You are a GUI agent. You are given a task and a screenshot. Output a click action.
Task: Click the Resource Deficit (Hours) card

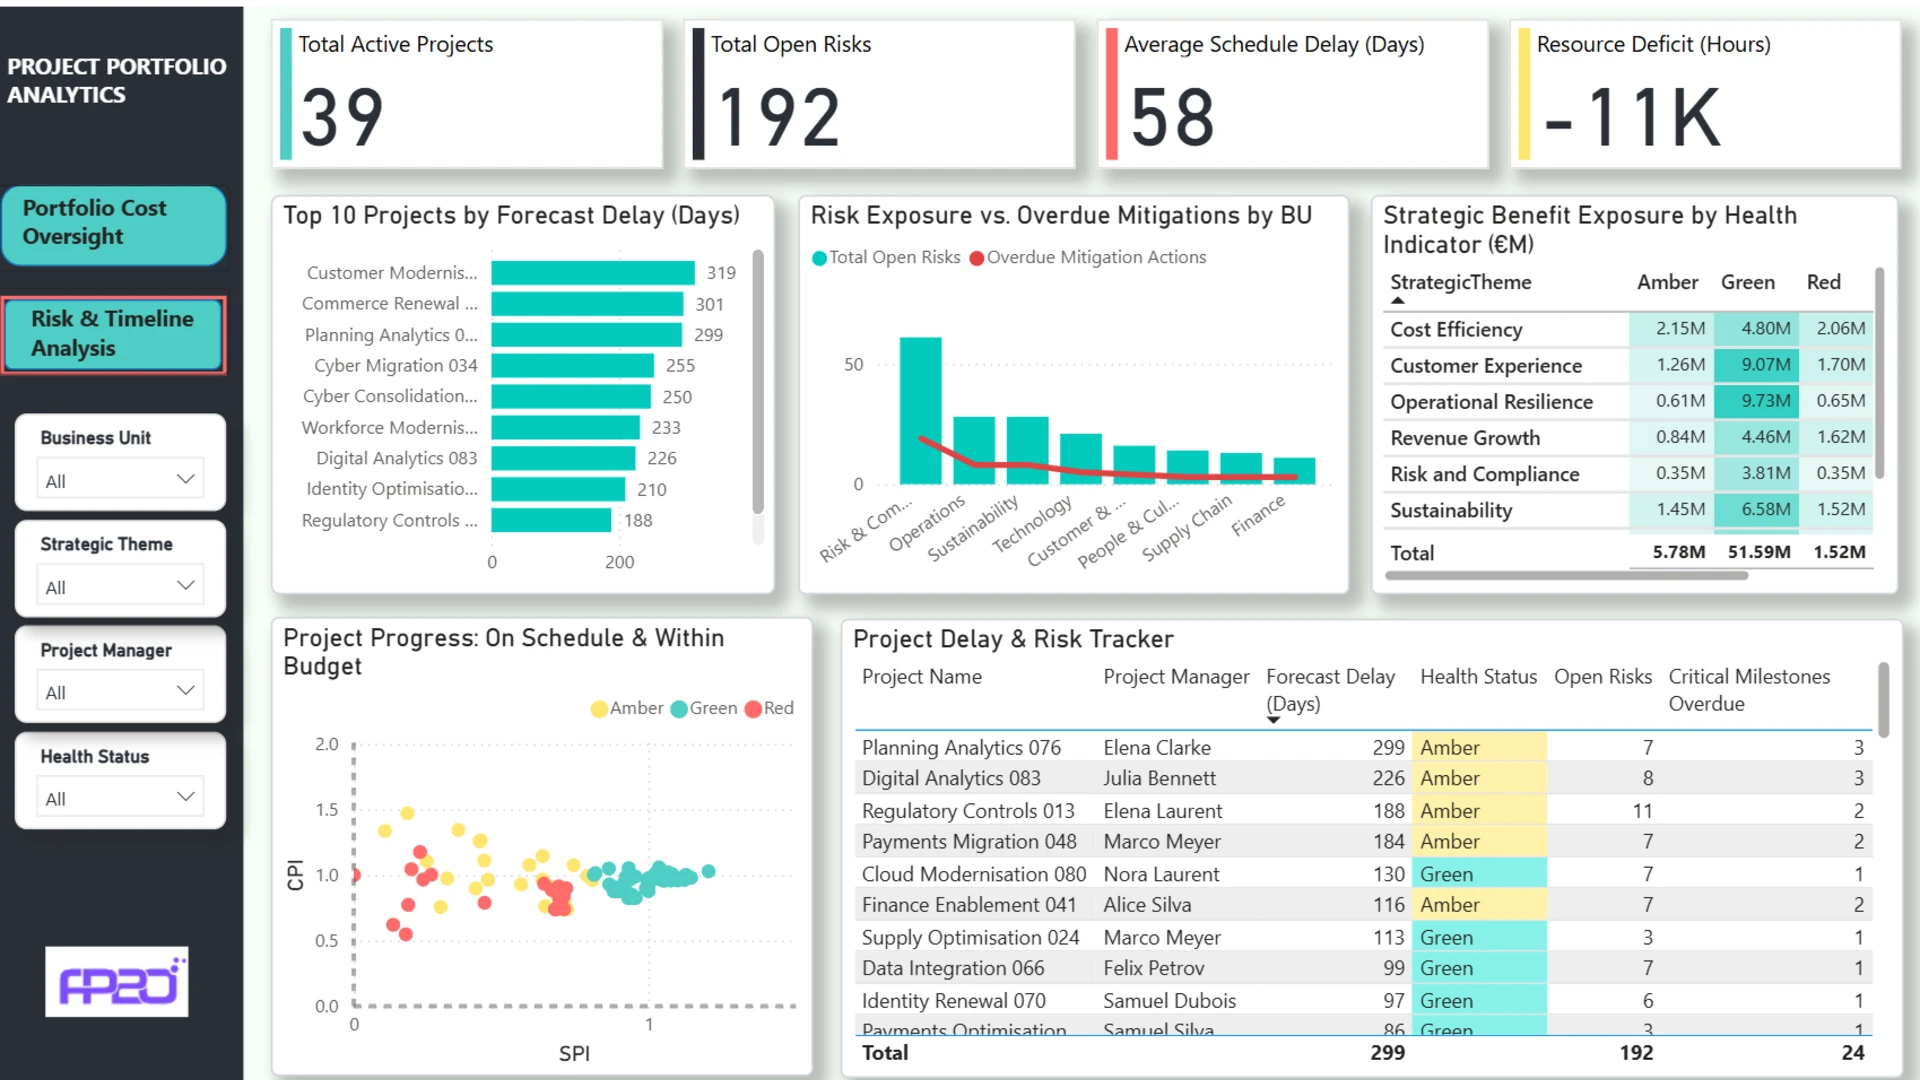[x=1705, y=94]
